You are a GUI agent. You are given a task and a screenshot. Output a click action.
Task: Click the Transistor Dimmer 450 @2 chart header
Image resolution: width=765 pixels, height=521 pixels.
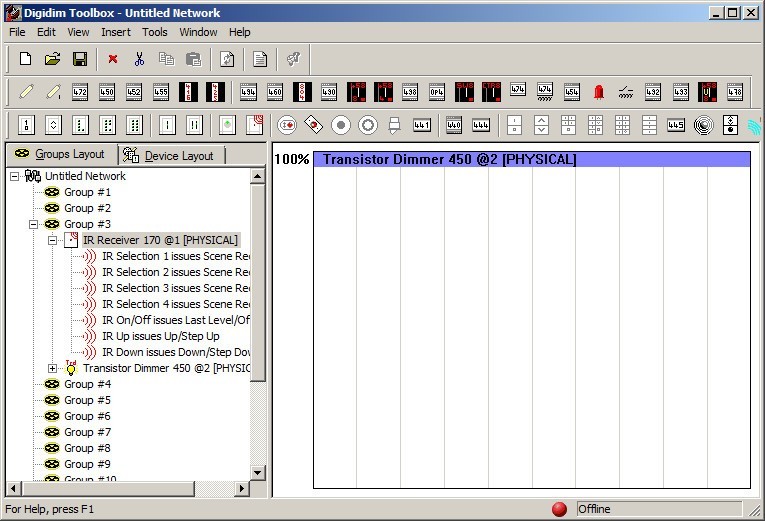coord(532,160)
